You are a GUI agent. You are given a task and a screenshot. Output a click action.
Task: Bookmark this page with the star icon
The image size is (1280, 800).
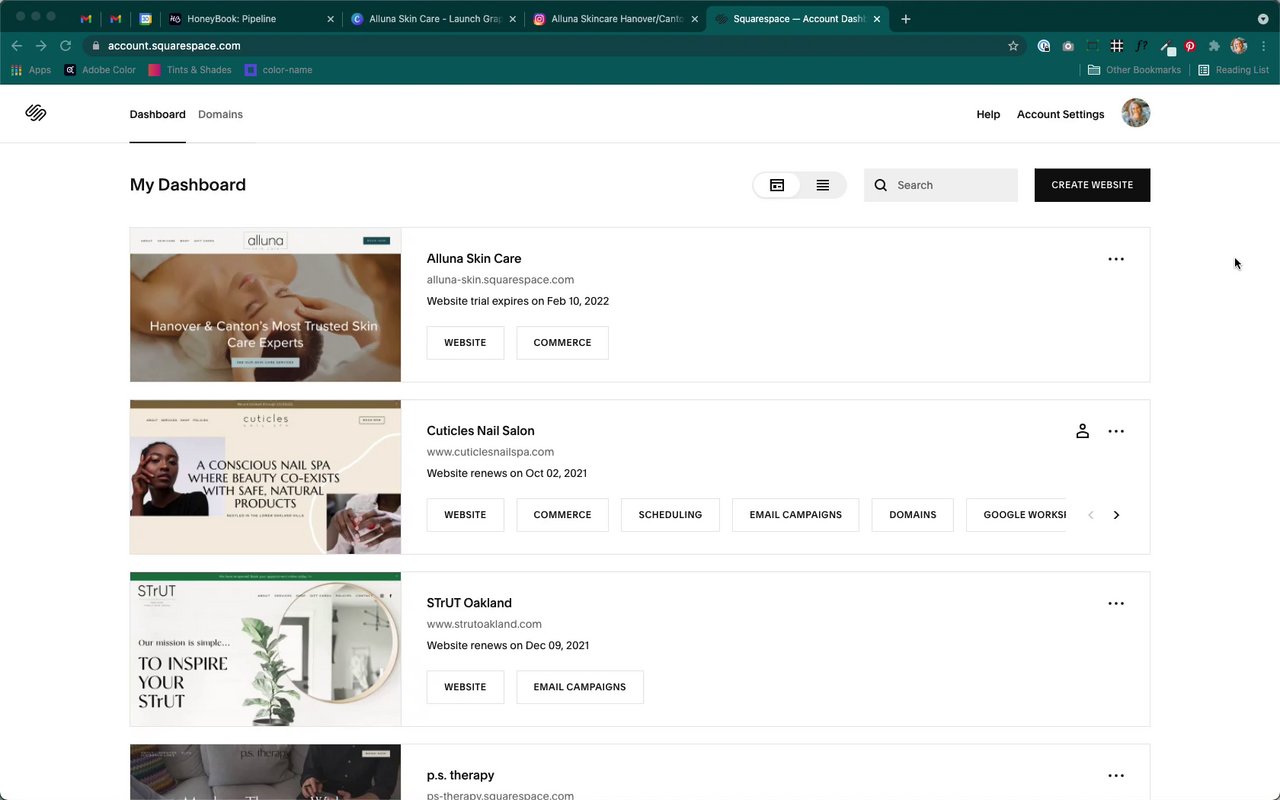pos(1013,46)
